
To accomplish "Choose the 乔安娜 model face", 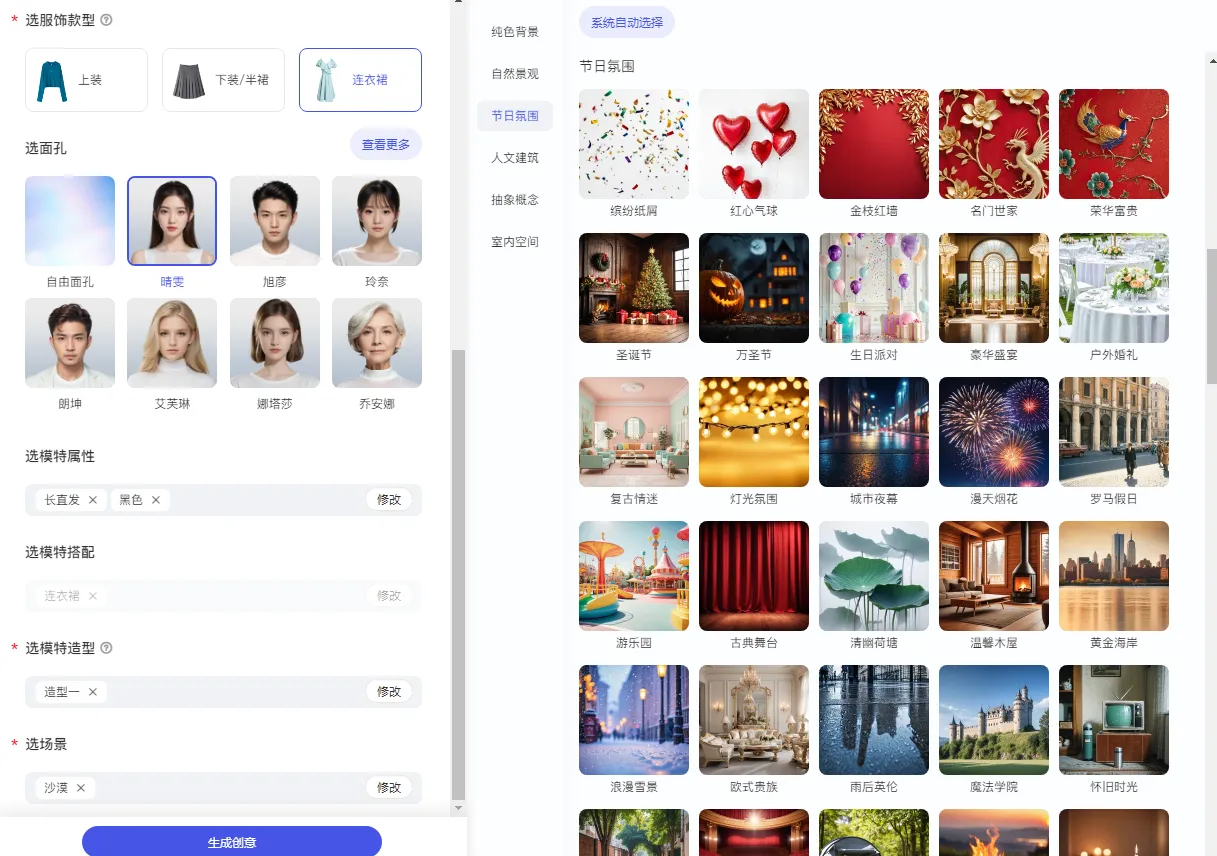I will (x=377, y=343).
